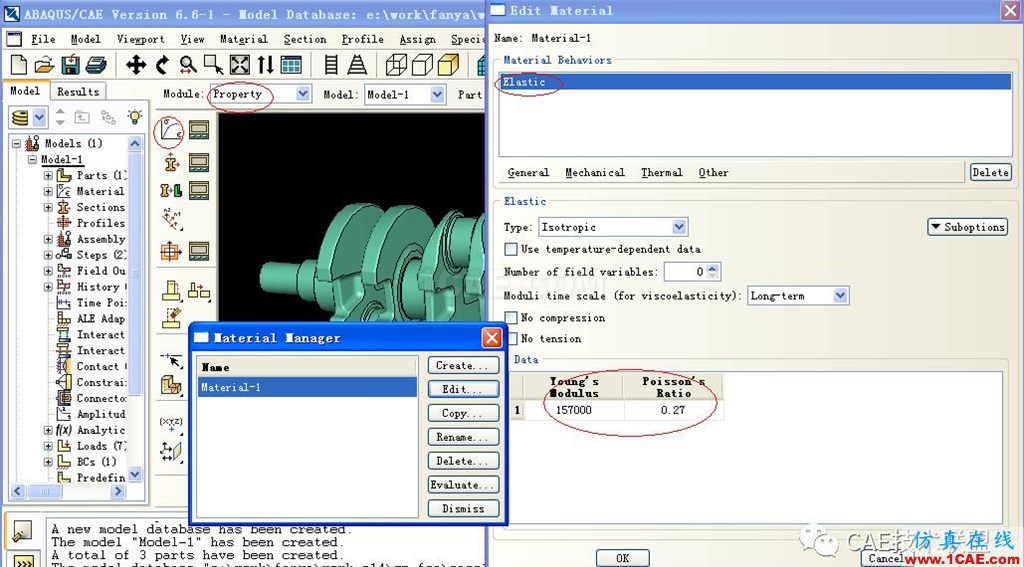1024x567 pixels.
Task: Open the Module dropdown showing Property
Action: (303, 94)
